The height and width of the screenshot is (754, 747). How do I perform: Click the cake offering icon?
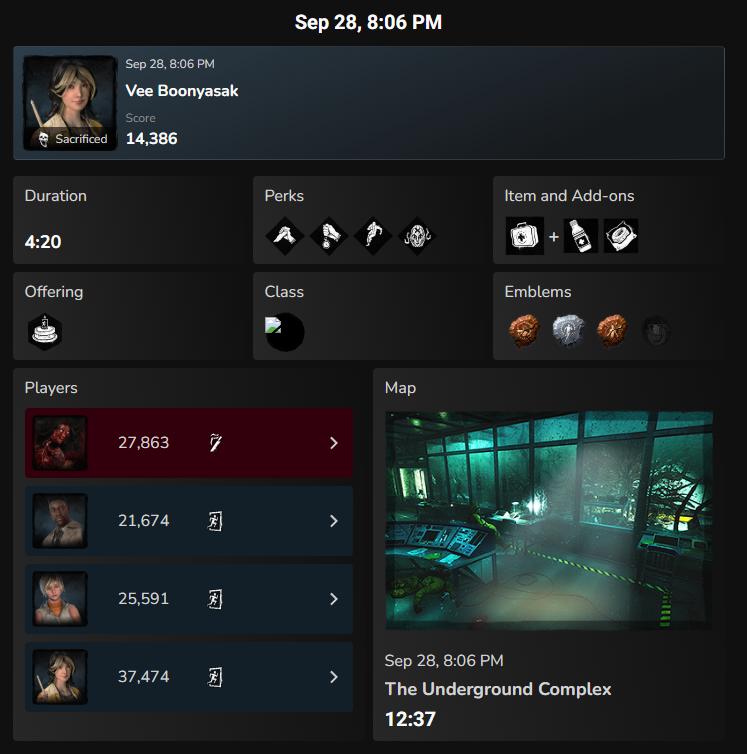tap(45, 332)
